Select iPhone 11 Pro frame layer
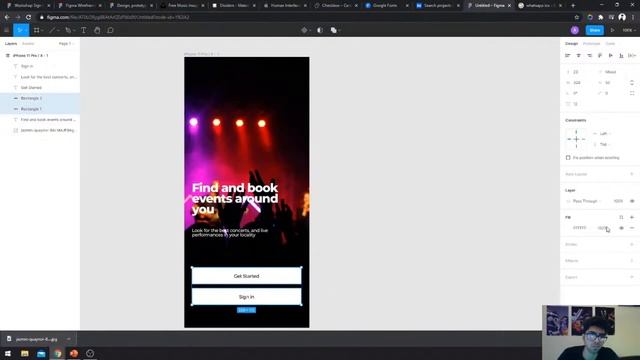The image size is (640, 360). pos(31,56)
